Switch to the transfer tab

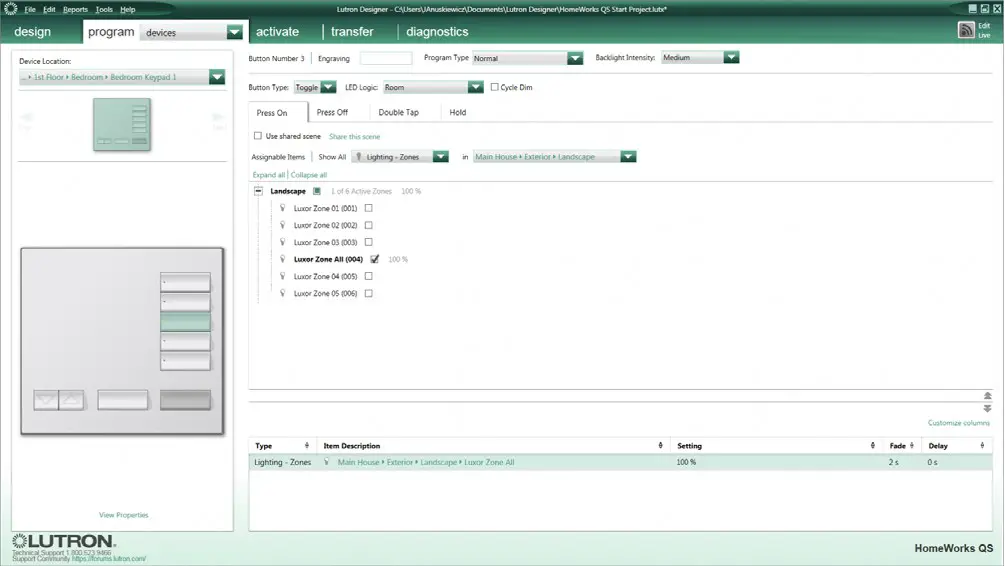[352, 31]
